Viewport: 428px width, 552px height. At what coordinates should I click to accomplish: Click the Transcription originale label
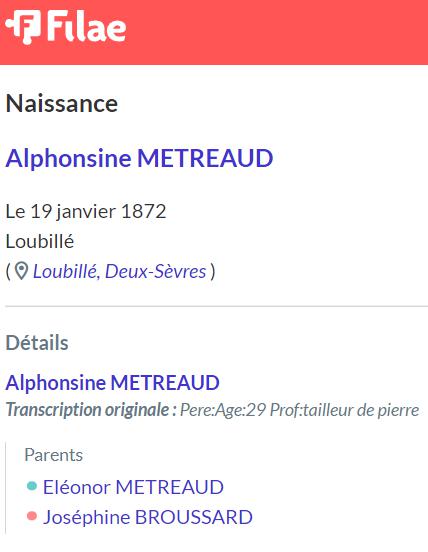[91, 410]
